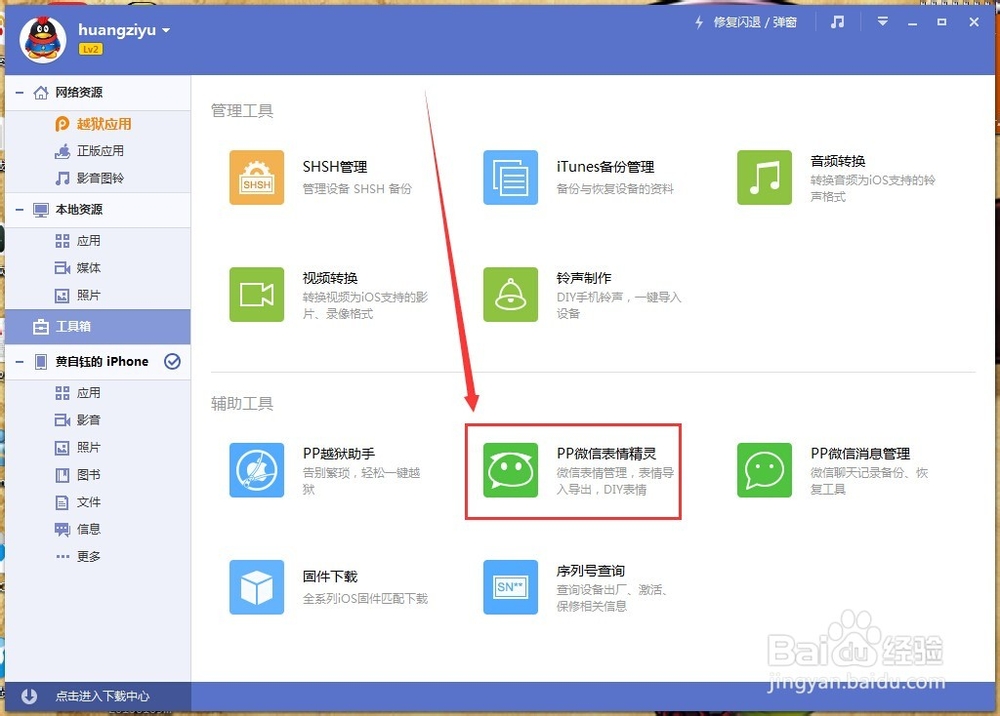Collapse the 本地资源 section
The width and height of the screenshot is (1000, 716).
point(18,210)
